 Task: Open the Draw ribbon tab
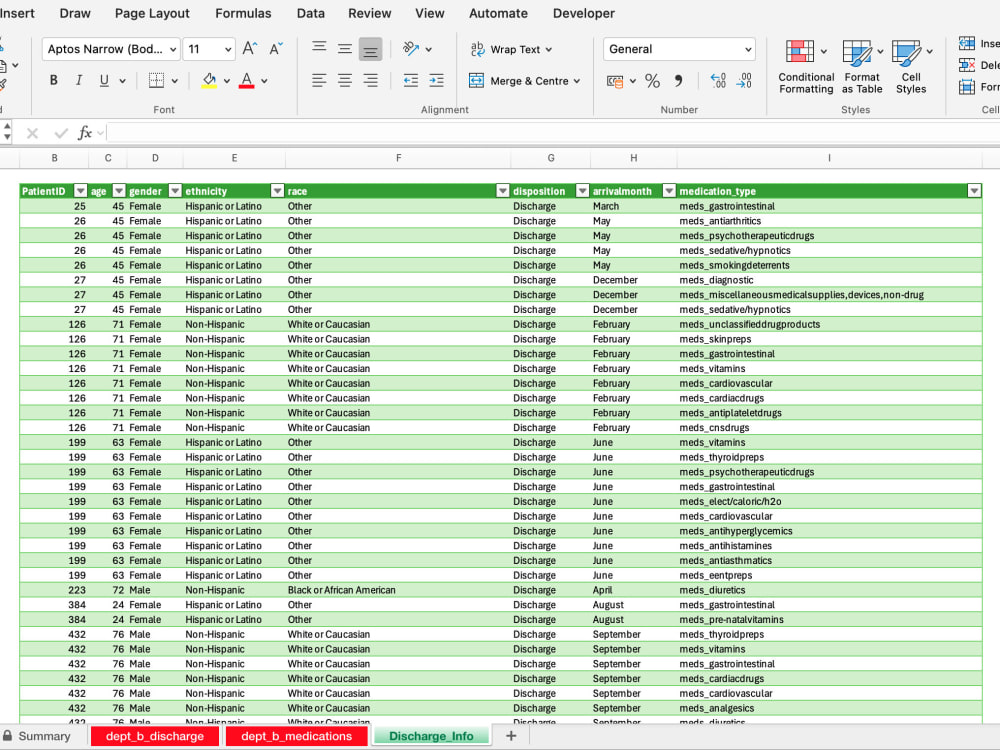75,13
